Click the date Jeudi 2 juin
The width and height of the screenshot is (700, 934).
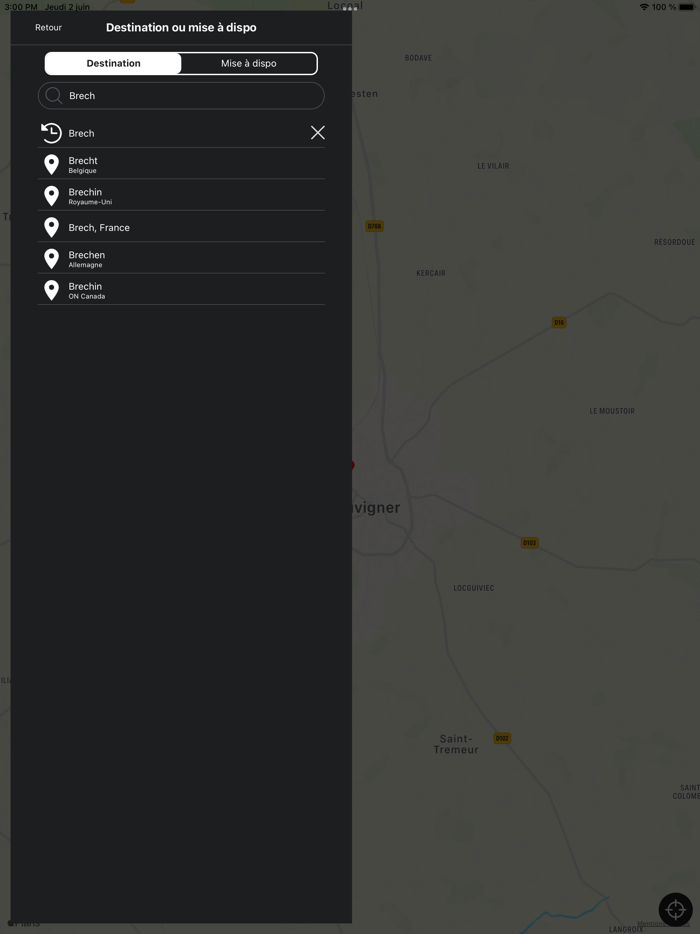[67, 7]
